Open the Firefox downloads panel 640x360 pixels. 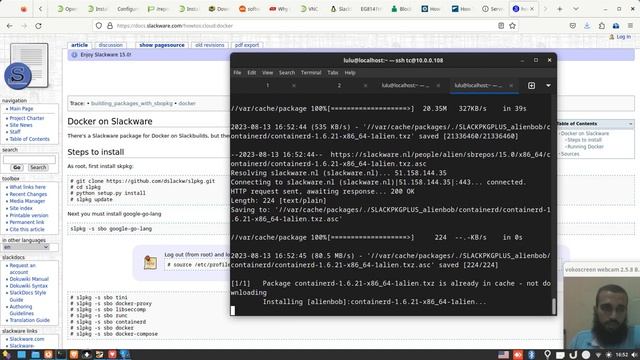coord(587,26)
